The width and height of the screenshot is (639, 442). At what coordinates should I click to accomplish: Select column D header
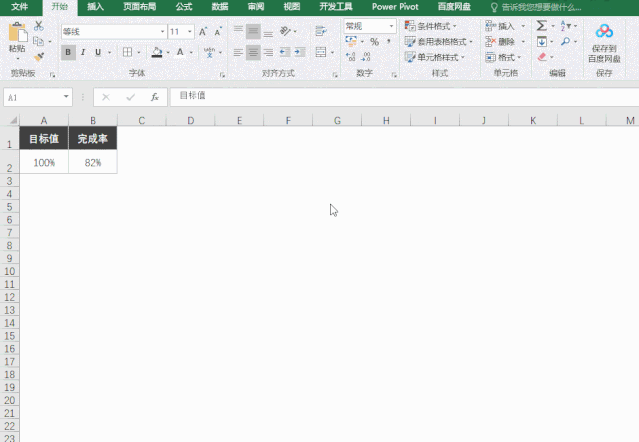190,120
